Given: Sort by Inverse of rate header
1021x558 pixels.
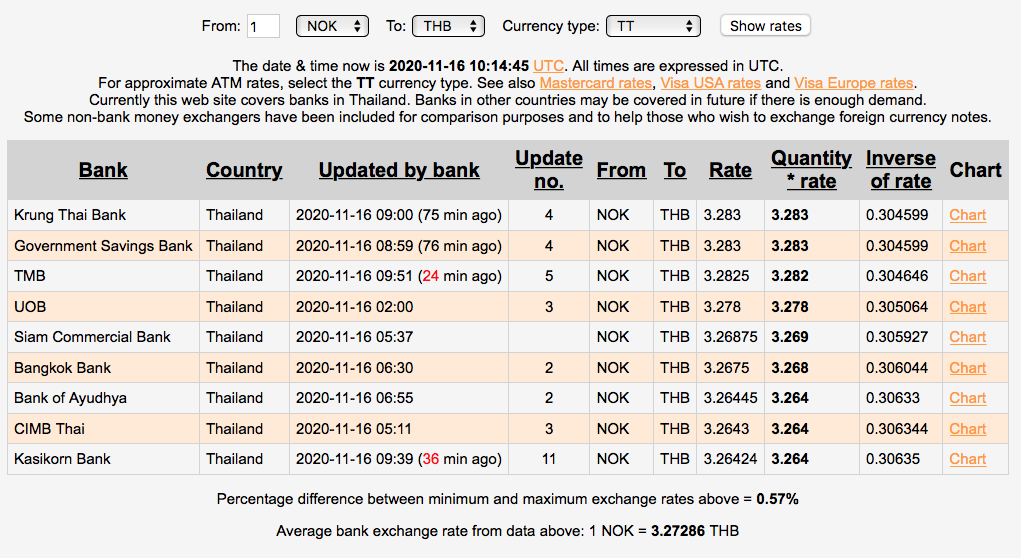Looking at the screenshot, I should point(901,169).
